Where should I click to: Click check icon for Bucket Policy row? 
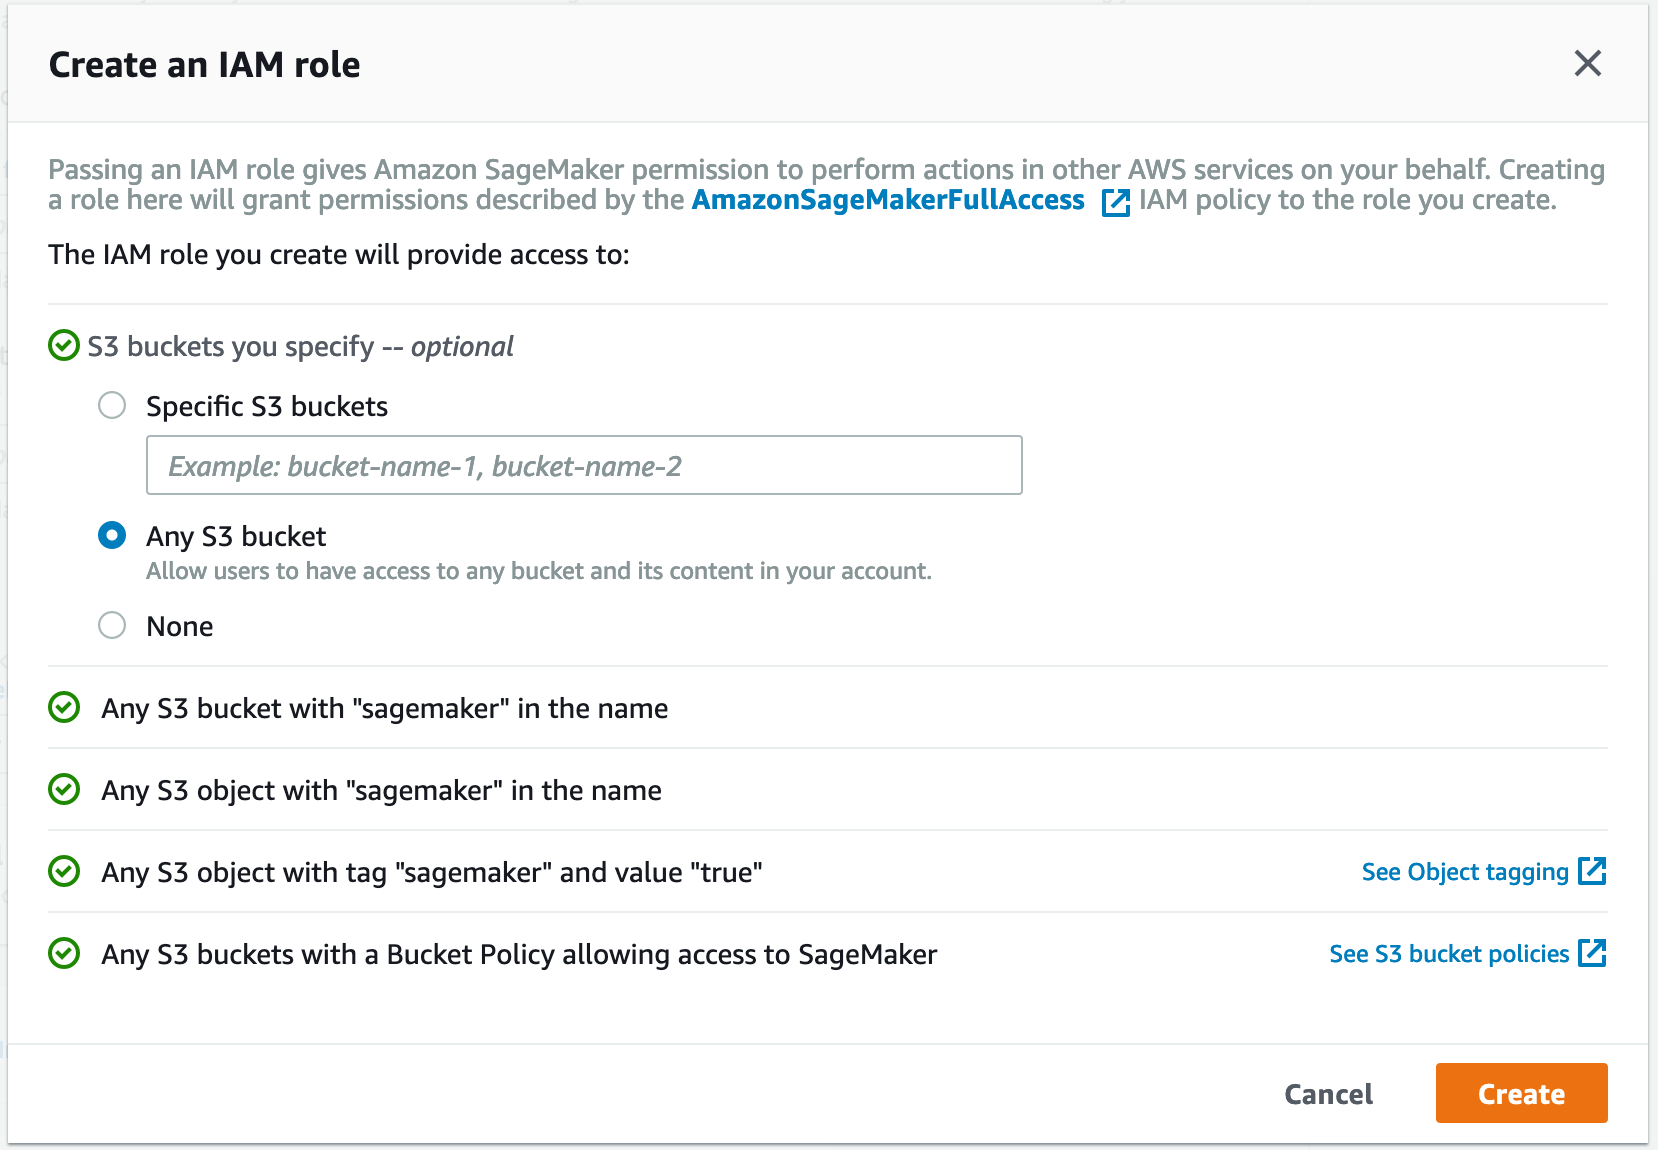[x=64, y=954]
